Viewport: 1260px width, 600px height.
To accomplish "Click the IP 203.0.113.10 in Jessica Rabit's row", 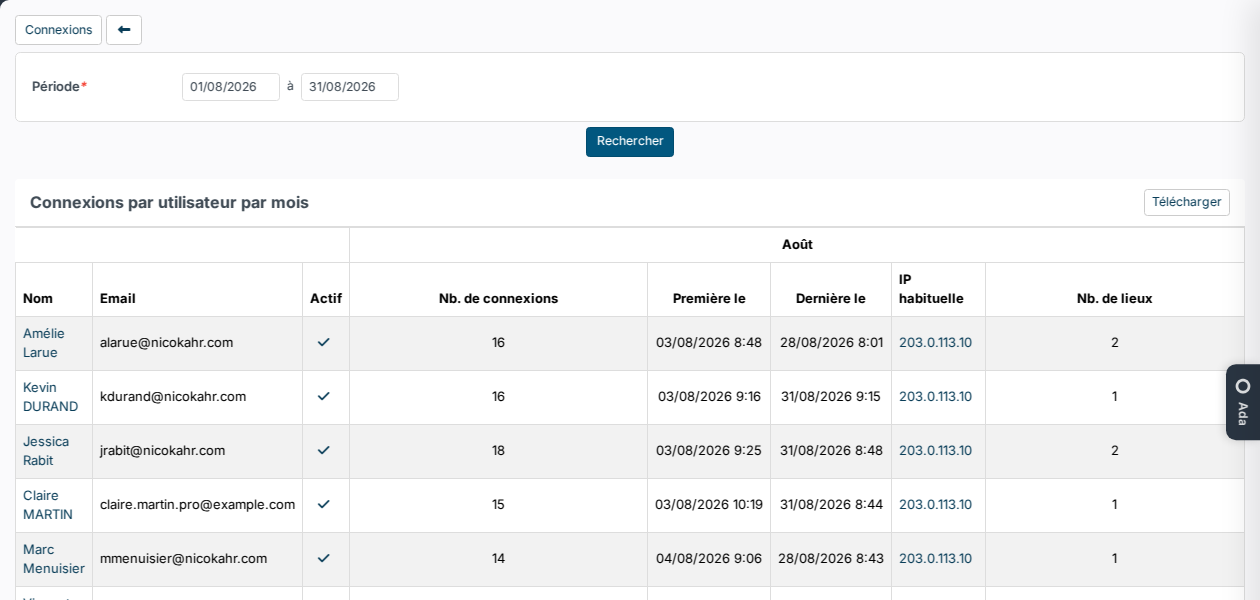I will tap(935, 450).
